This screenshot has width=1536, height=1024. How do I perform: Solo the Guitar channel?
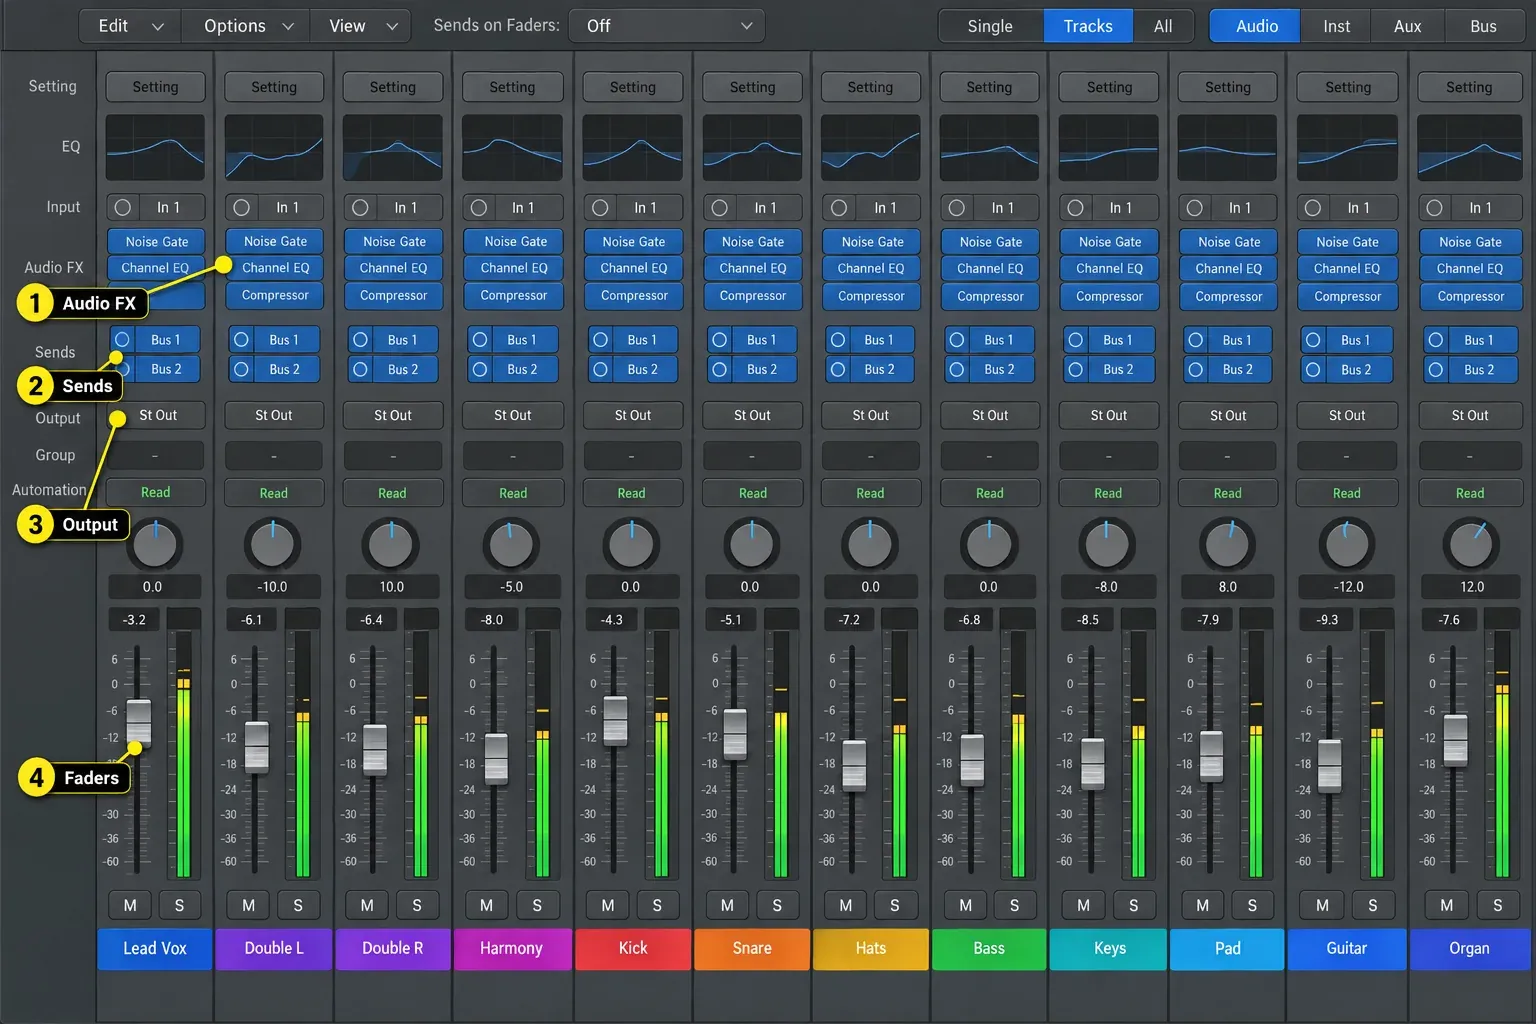tap(1372, 905)
